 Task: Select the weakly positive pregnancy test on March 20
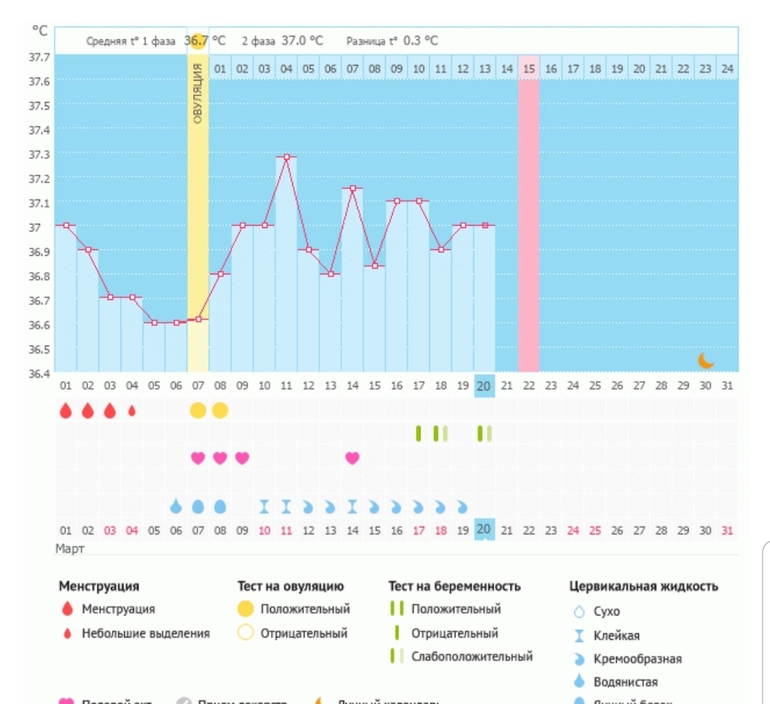coord(484,433)
